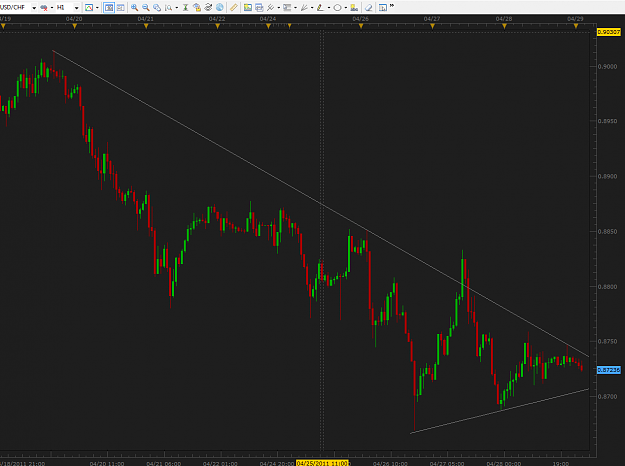This screenshot has height=466, width=625.
Task: Click the refresh arrows icon
Action: (208, 8)
